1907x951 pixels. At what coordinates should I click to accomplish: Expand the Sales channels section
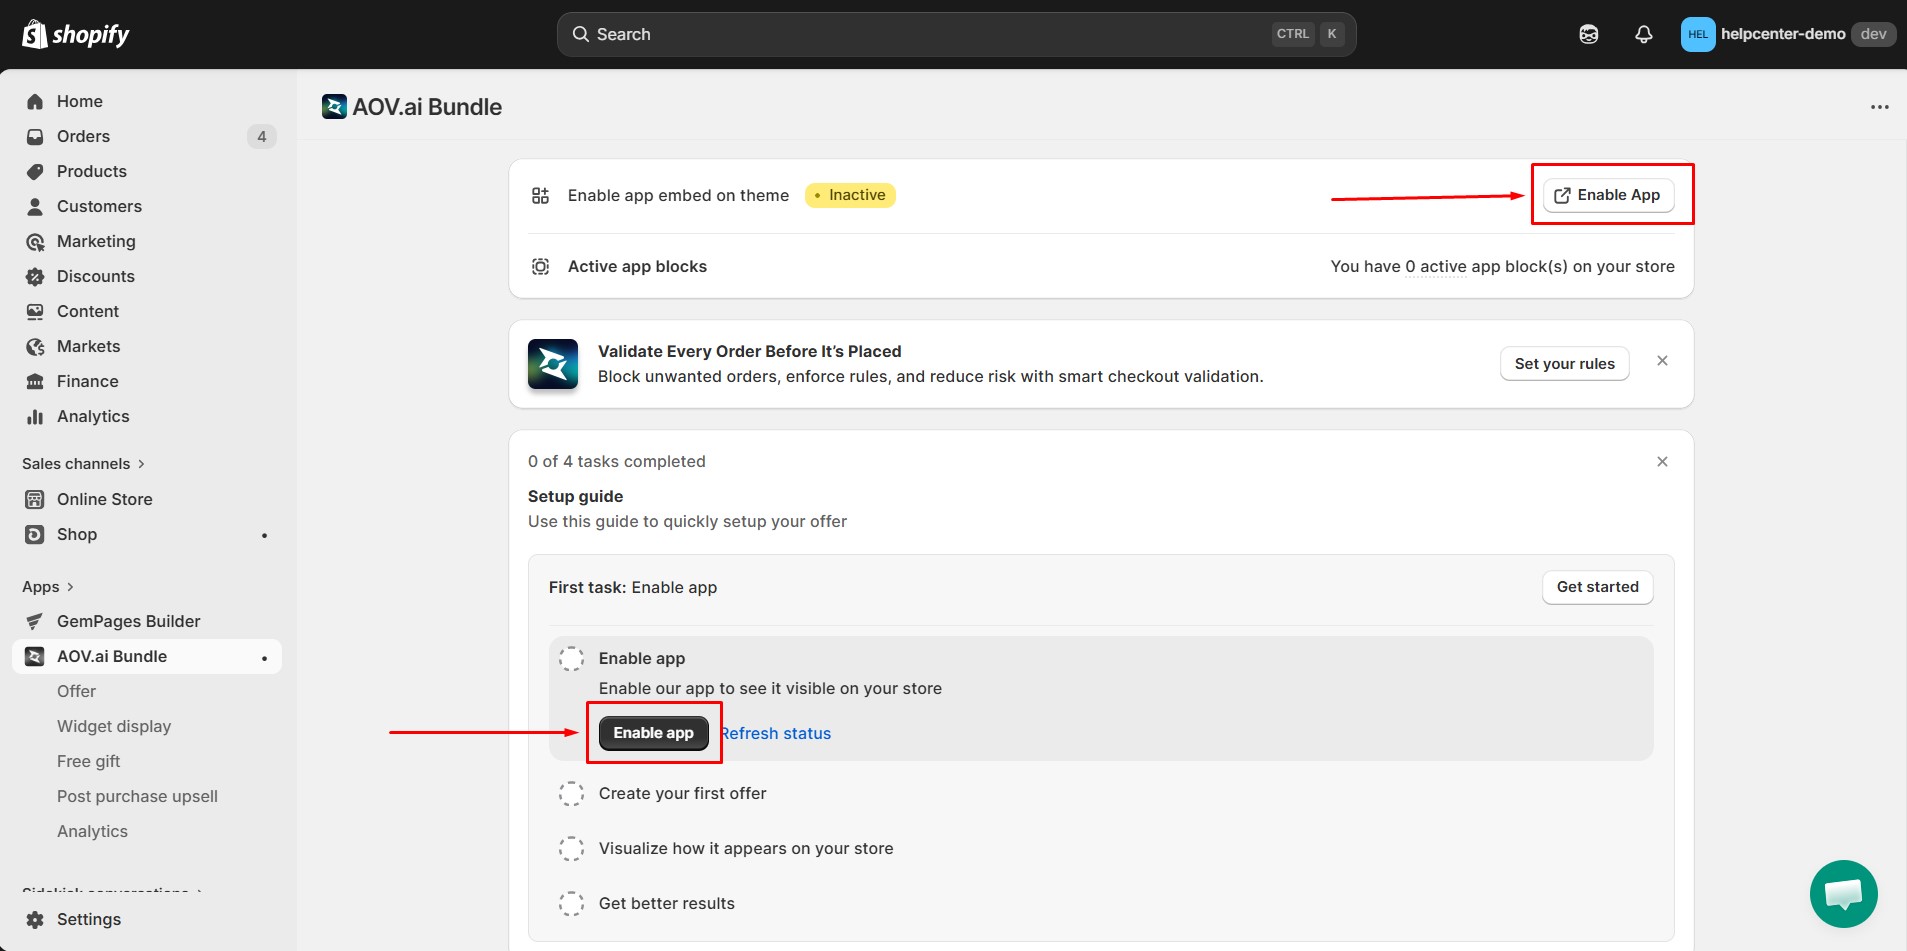click(84, 463)
